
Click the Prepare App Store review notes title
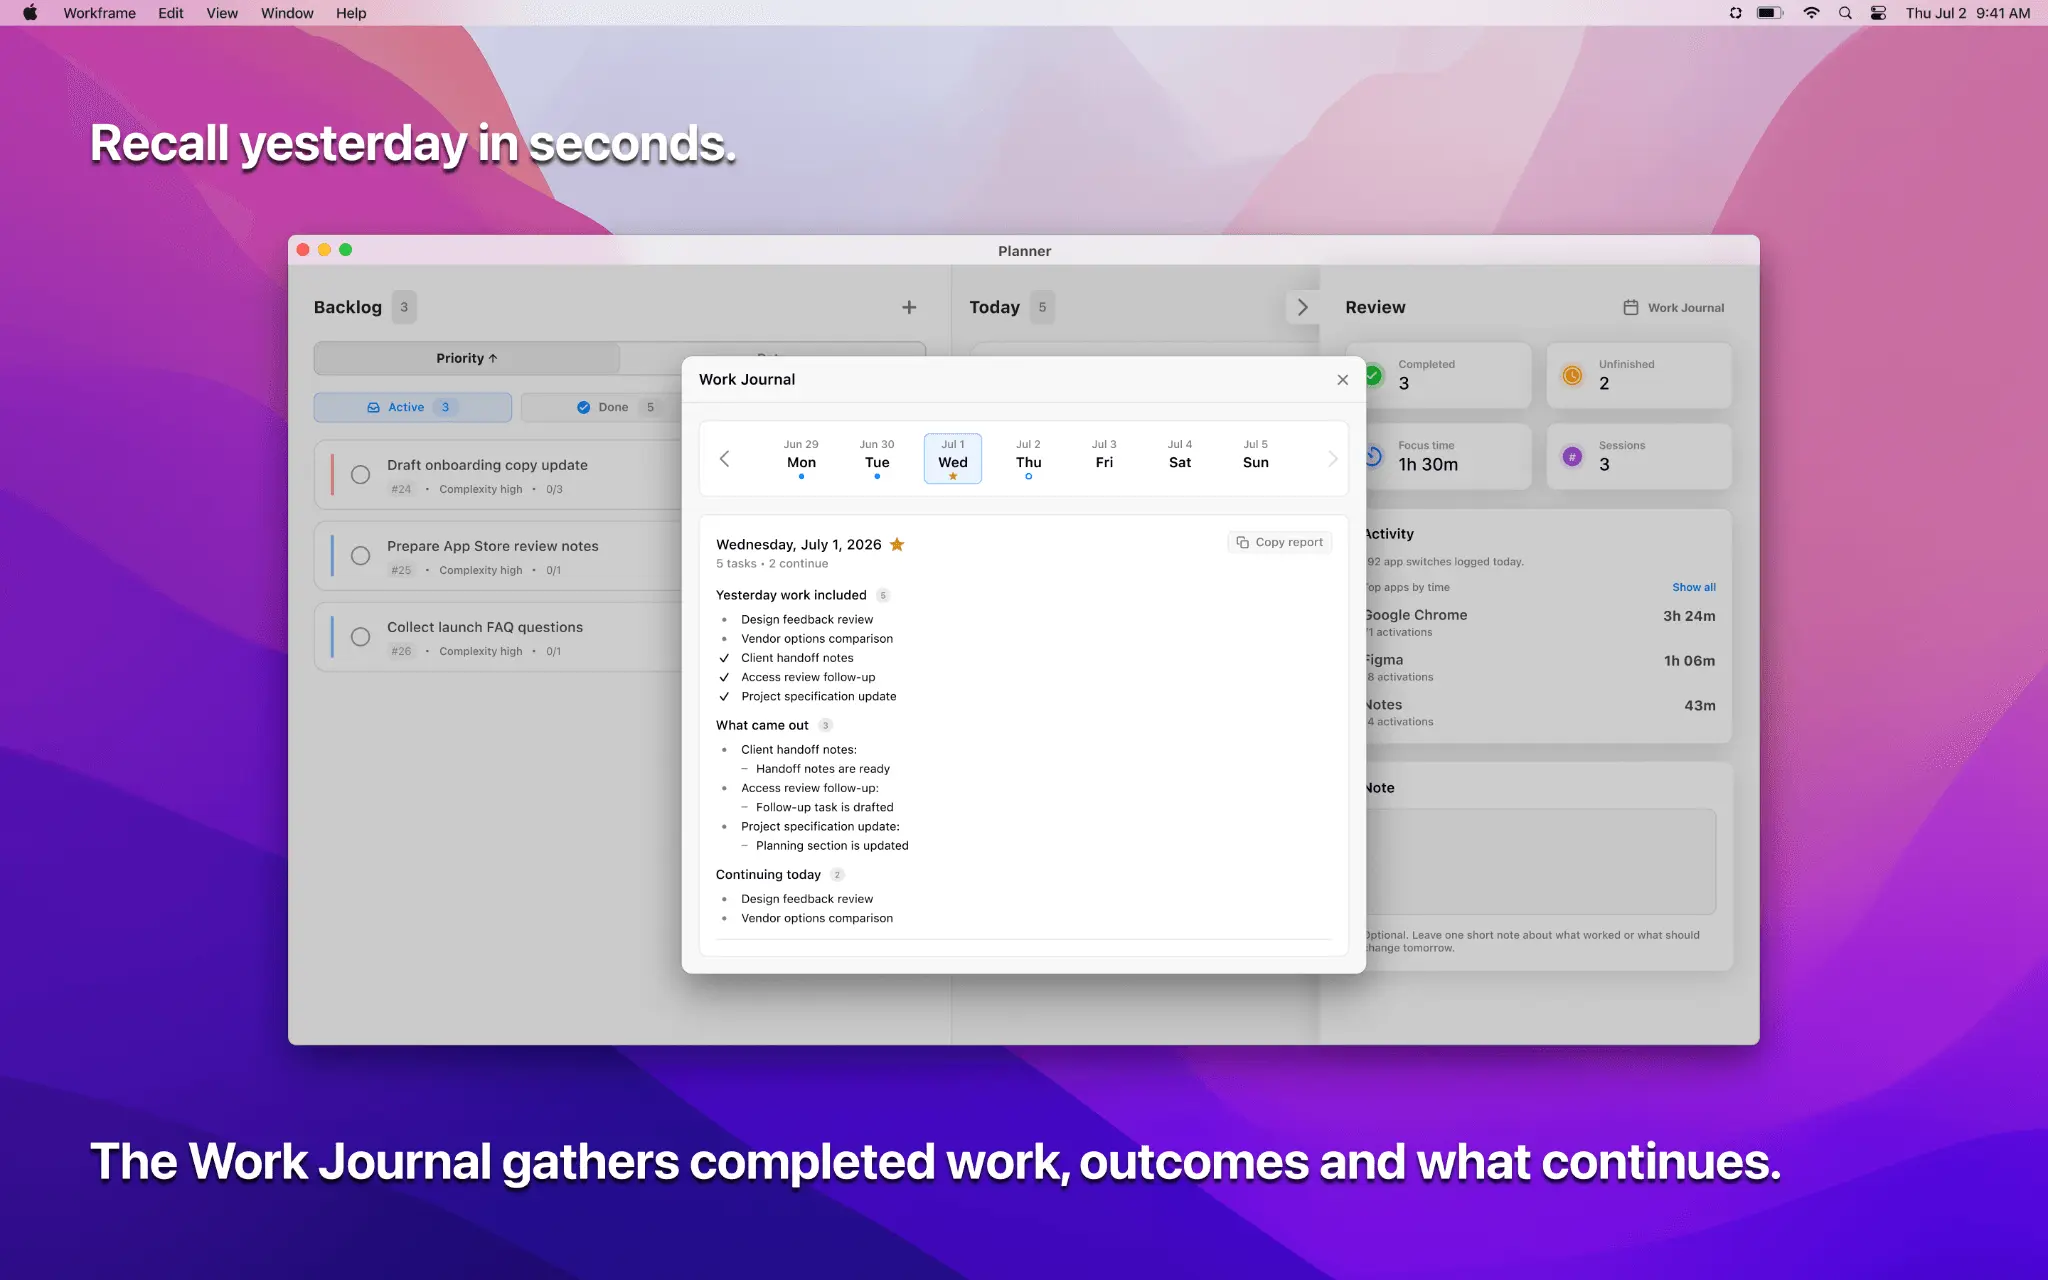492,546
